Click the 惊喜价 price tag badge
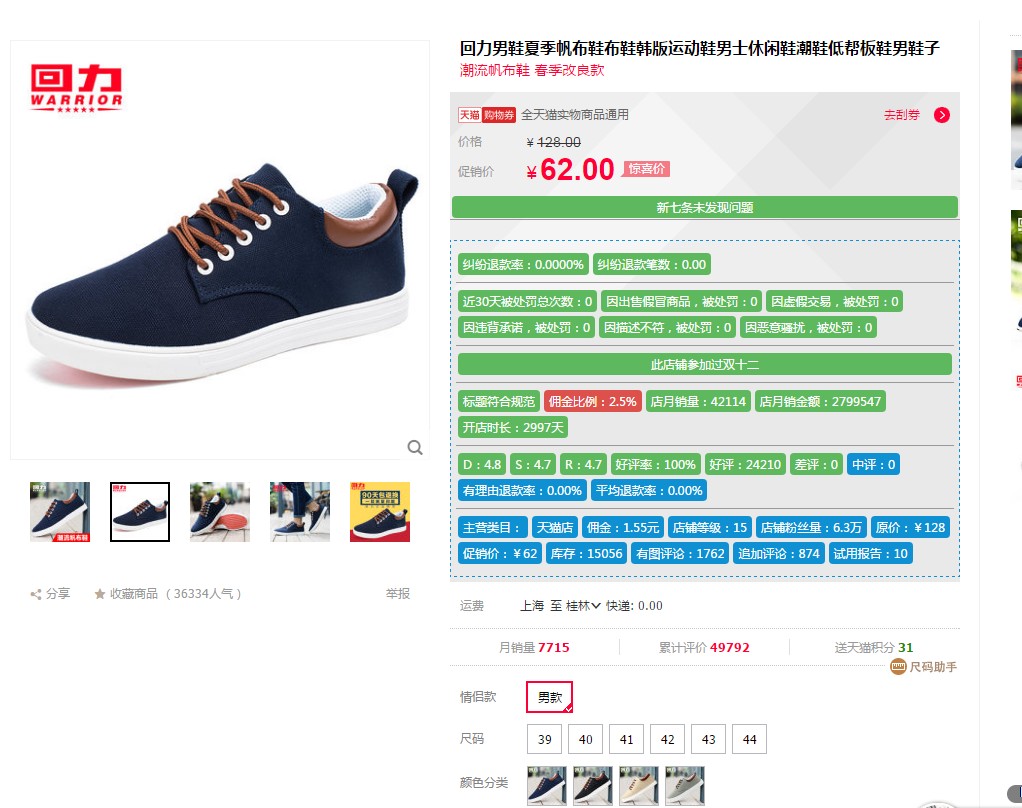 (x=646, y=169)
